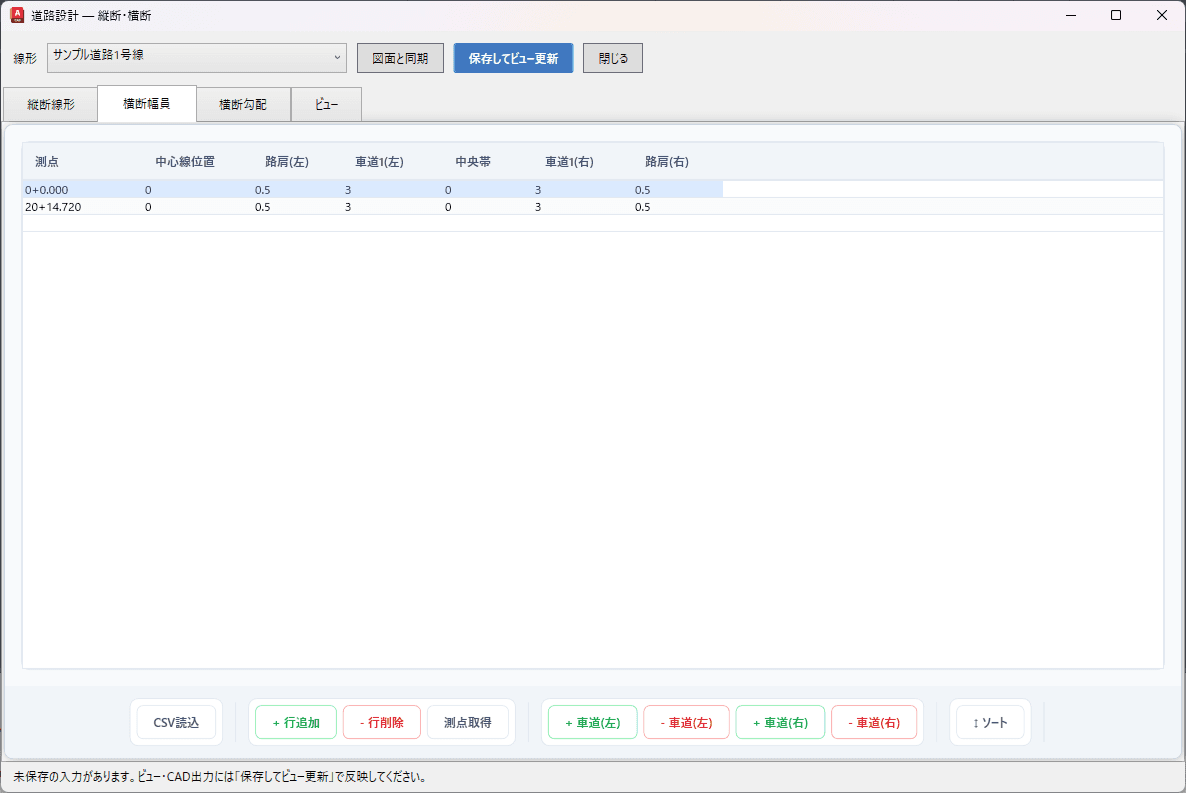Click the 図面と同期 button
The width and height of the screenshot is (1186, 793).
coord(400,58)
